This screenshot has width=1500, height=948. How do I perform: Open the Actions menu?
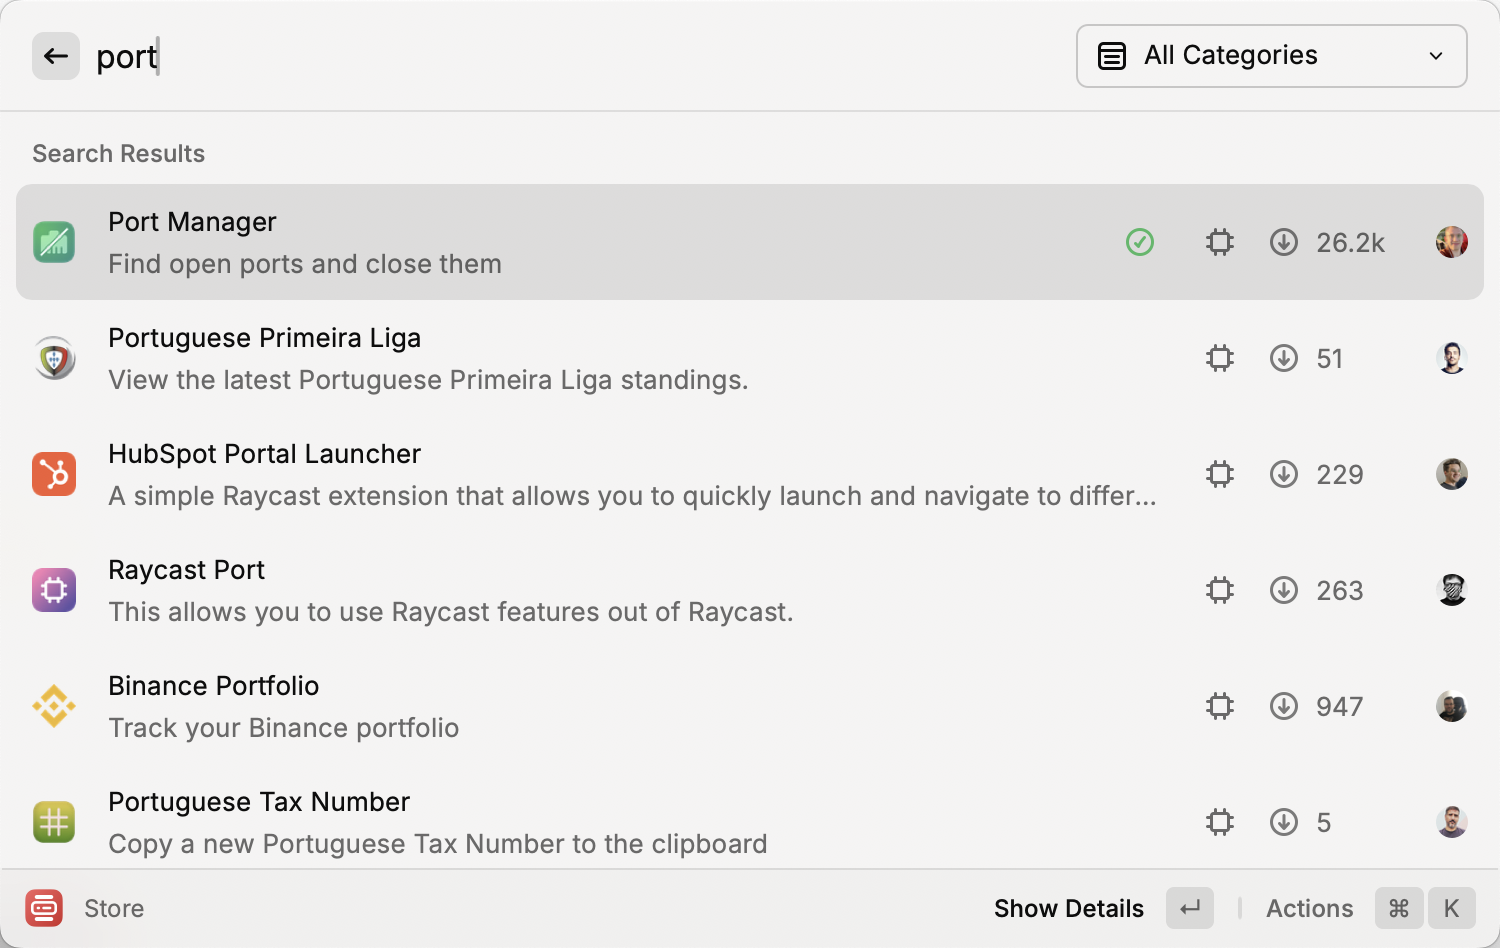1309,908
